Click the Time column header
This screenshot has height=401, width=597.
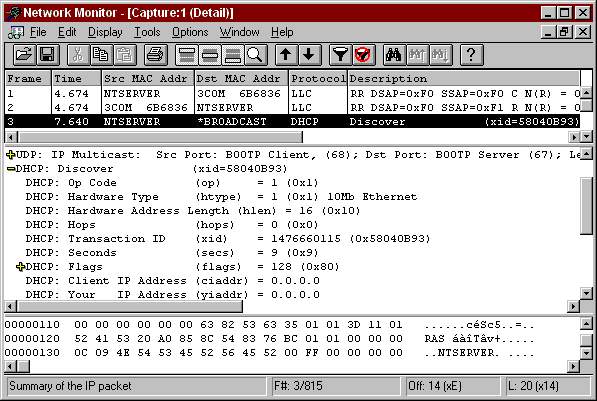pos(77,78)
